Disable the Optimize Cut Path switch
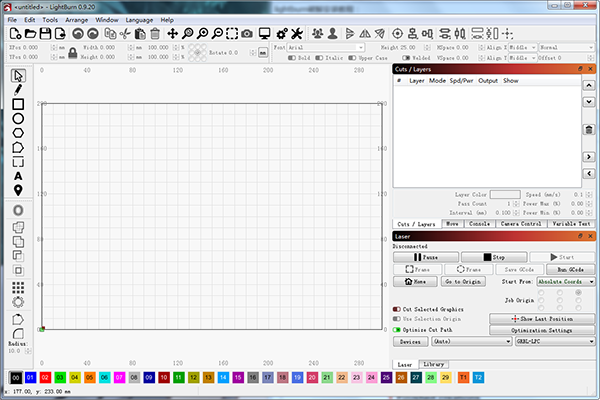This screenshot has height=400, width=600. [397, 330]
